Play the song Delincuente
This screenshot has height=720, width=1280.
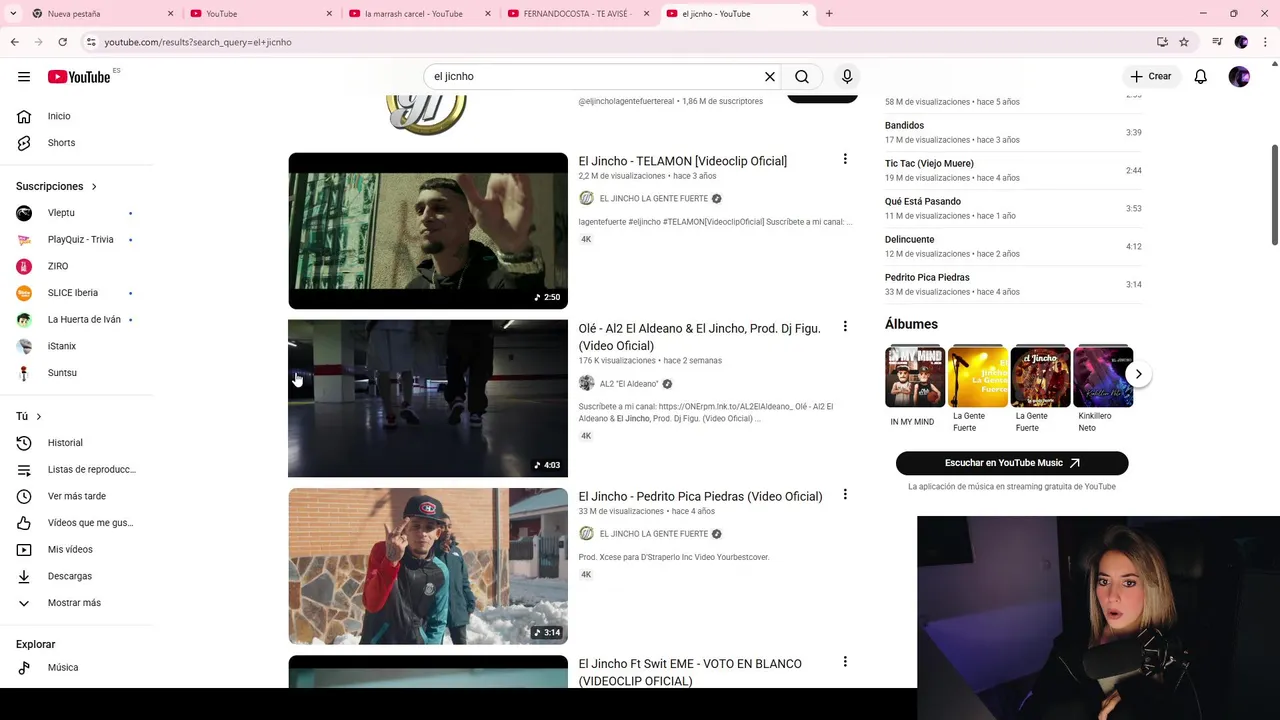click(x=1013, y=247)
